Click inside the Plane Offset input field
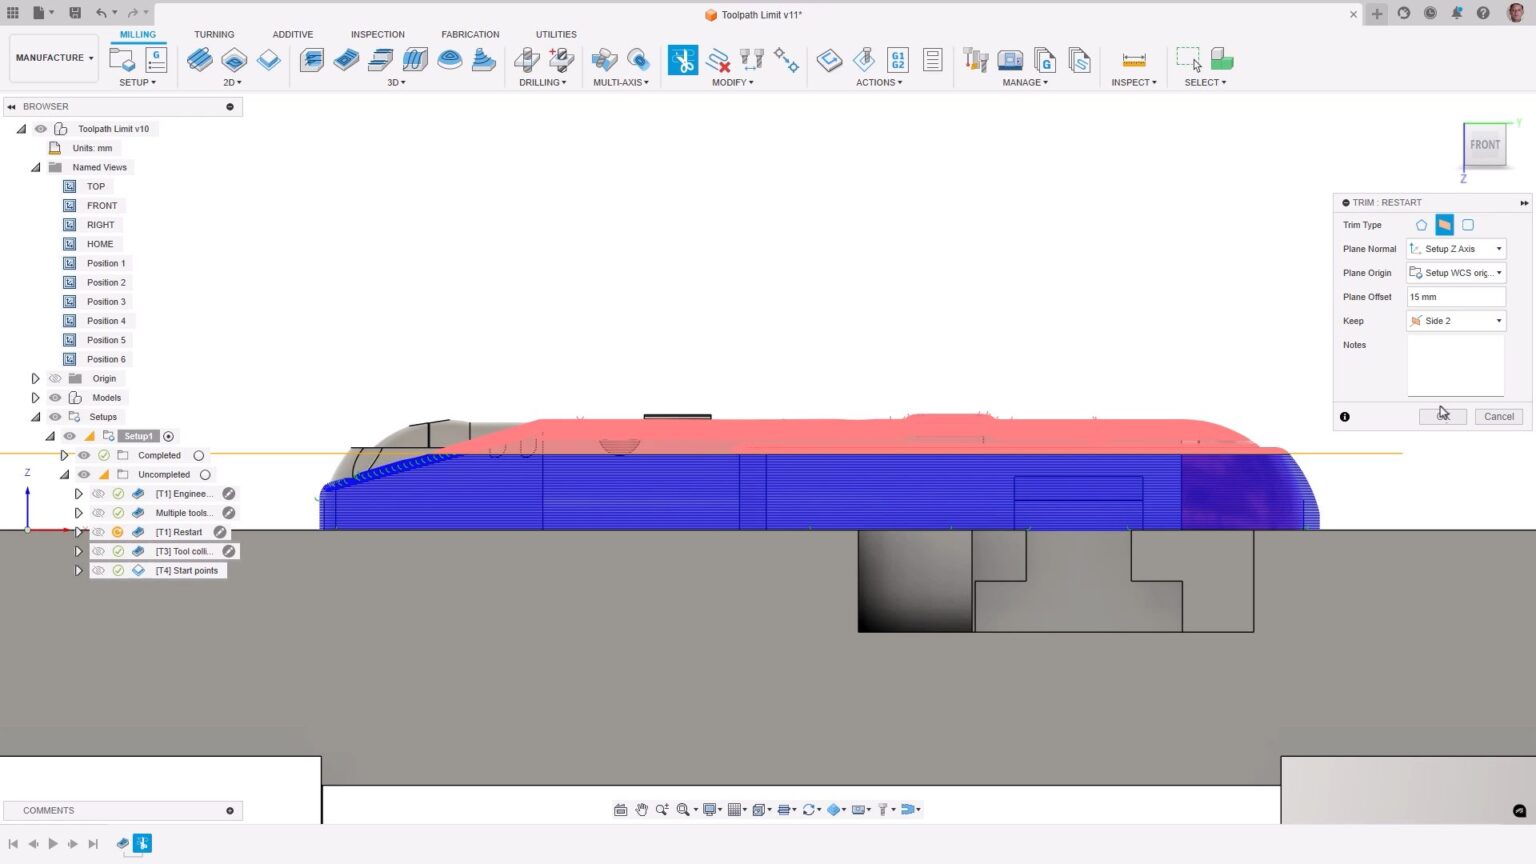This screenshot has height=864, width=1536. [1455, 296]
